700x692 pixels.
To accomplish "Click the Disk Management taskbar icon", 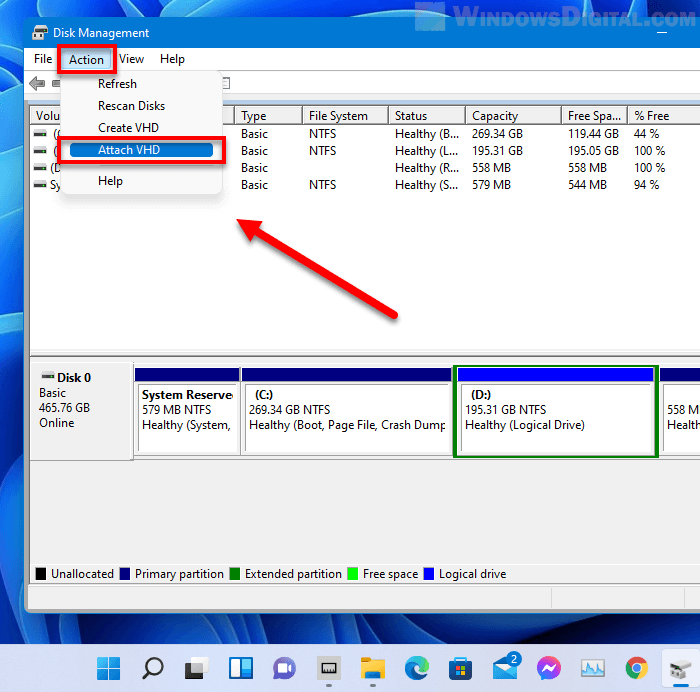I will pyautogui.click(x=680, y=670).
